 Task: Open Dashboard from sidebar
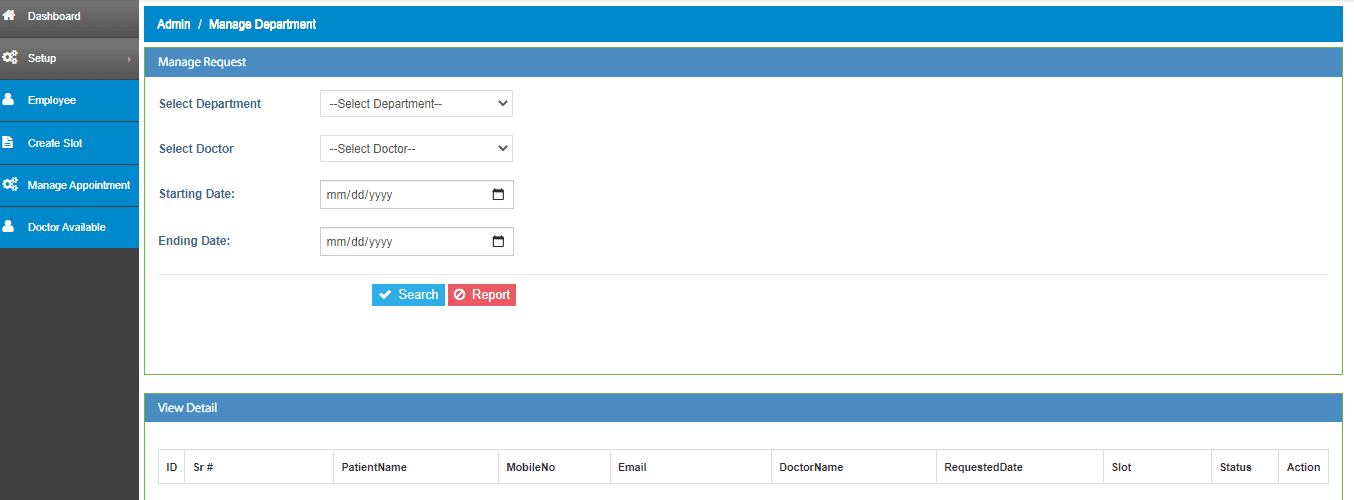point(69,17)
